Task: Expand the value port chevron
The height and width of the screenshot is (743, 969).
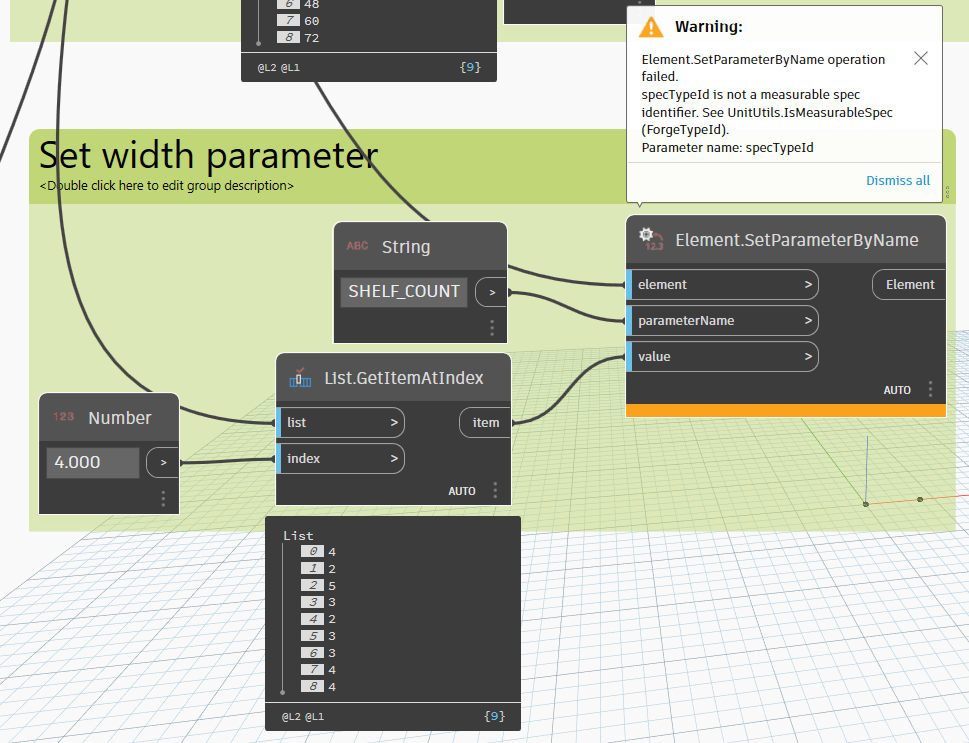Action: coord(808,356)
